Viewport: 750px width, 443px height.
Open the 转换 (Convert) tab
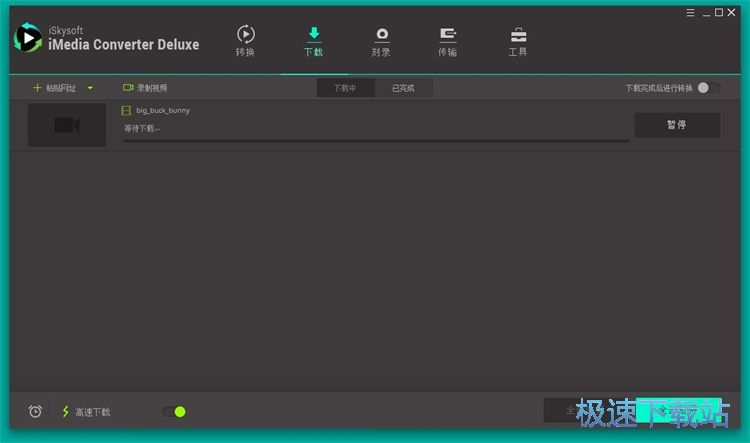tap(245, 41)
